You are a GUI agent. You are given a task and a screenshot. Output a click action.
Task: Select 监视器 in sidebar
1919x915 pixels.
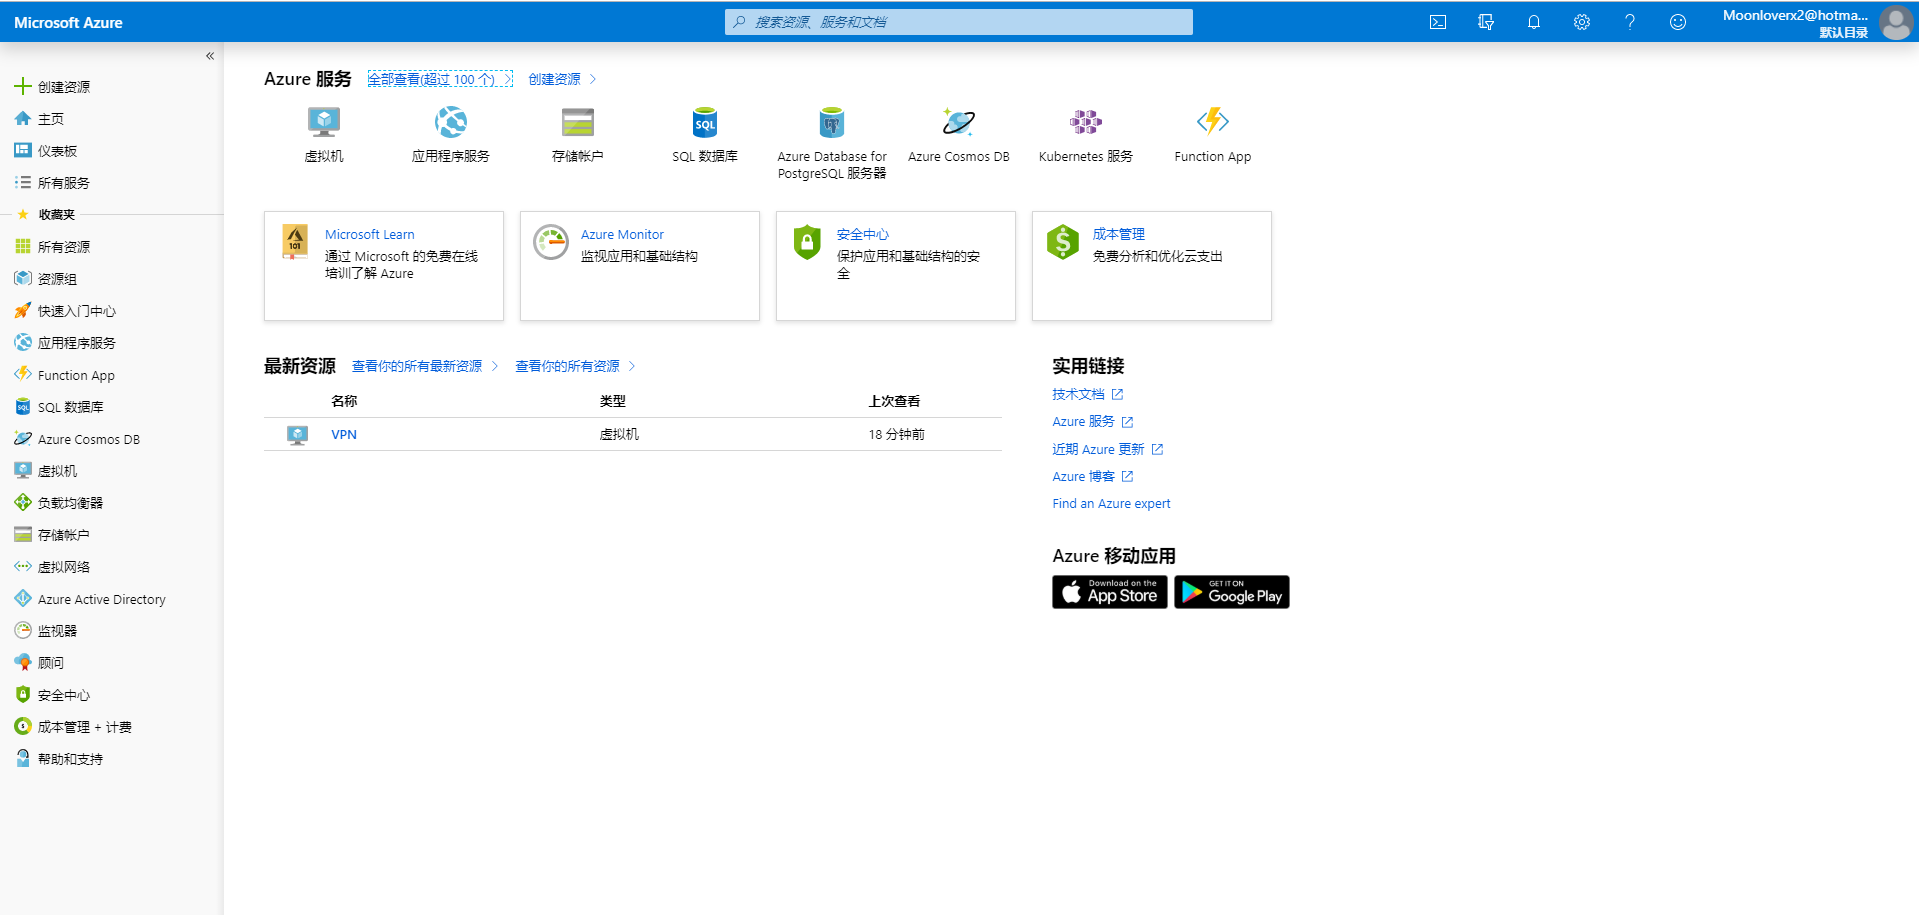[57, 631]
